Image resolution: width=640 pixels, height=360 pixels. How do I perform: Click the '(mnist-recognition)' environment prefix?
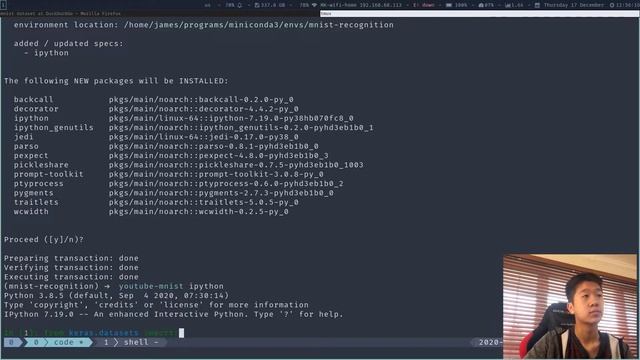point(51,287)
